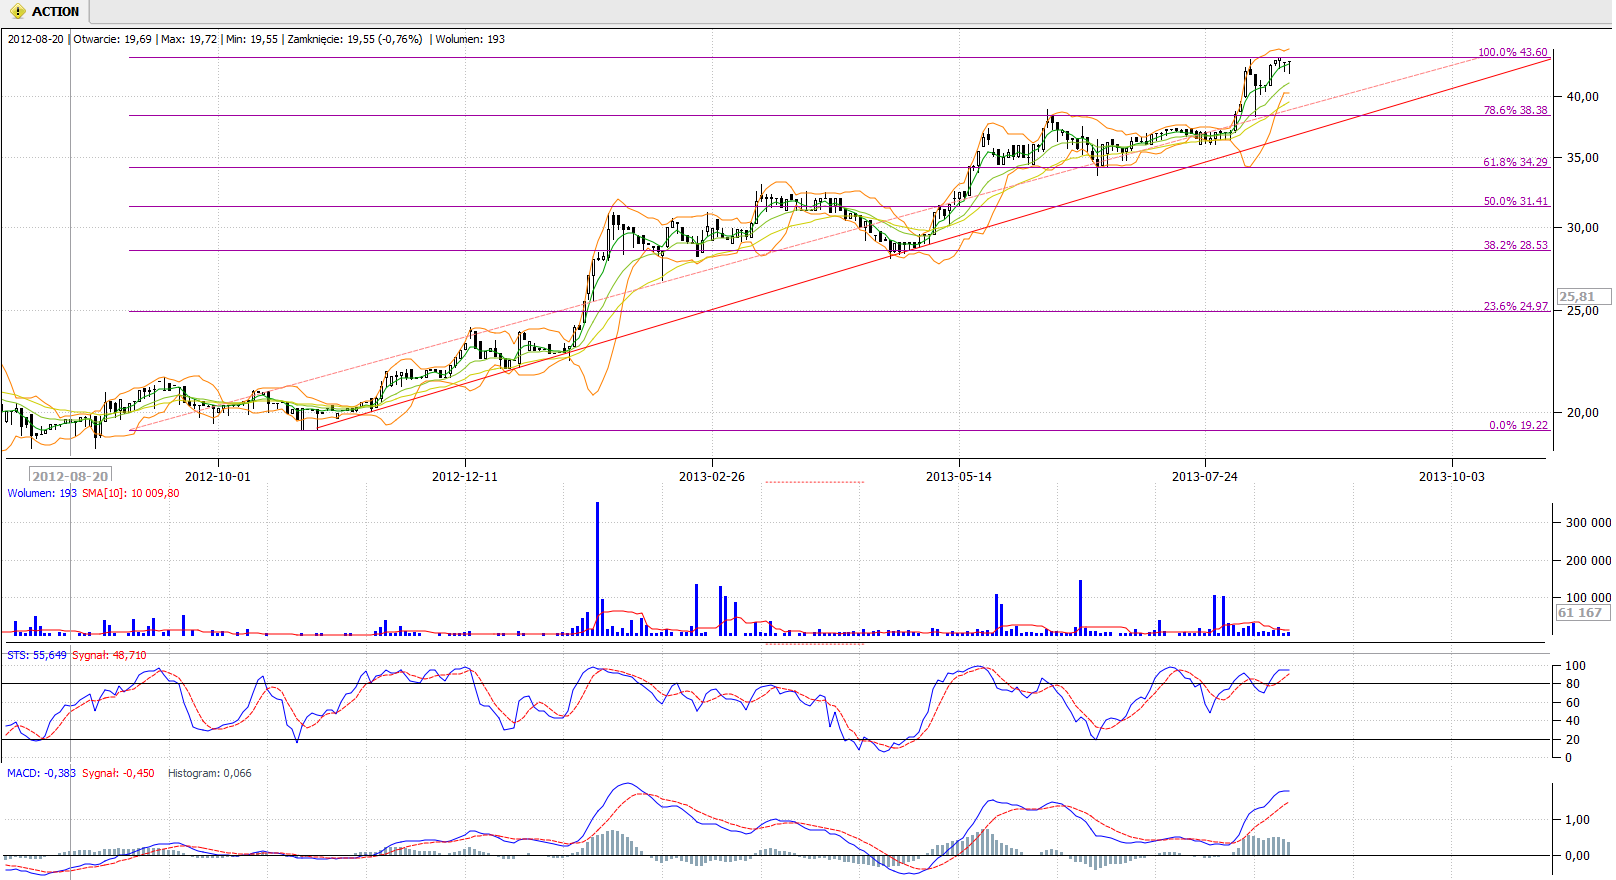Screen dimensions: 1616x880
Task: Click the 'Histogram: 0,066' label
Action: tap(210, 773)
